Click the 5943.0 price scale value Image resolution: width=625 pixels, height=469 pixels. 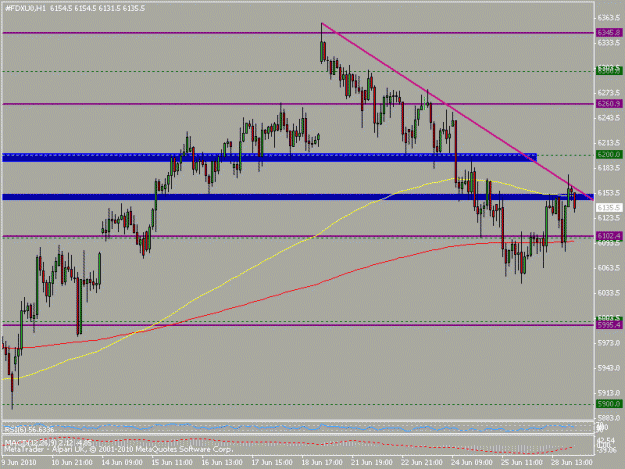(x=609, y=368)
